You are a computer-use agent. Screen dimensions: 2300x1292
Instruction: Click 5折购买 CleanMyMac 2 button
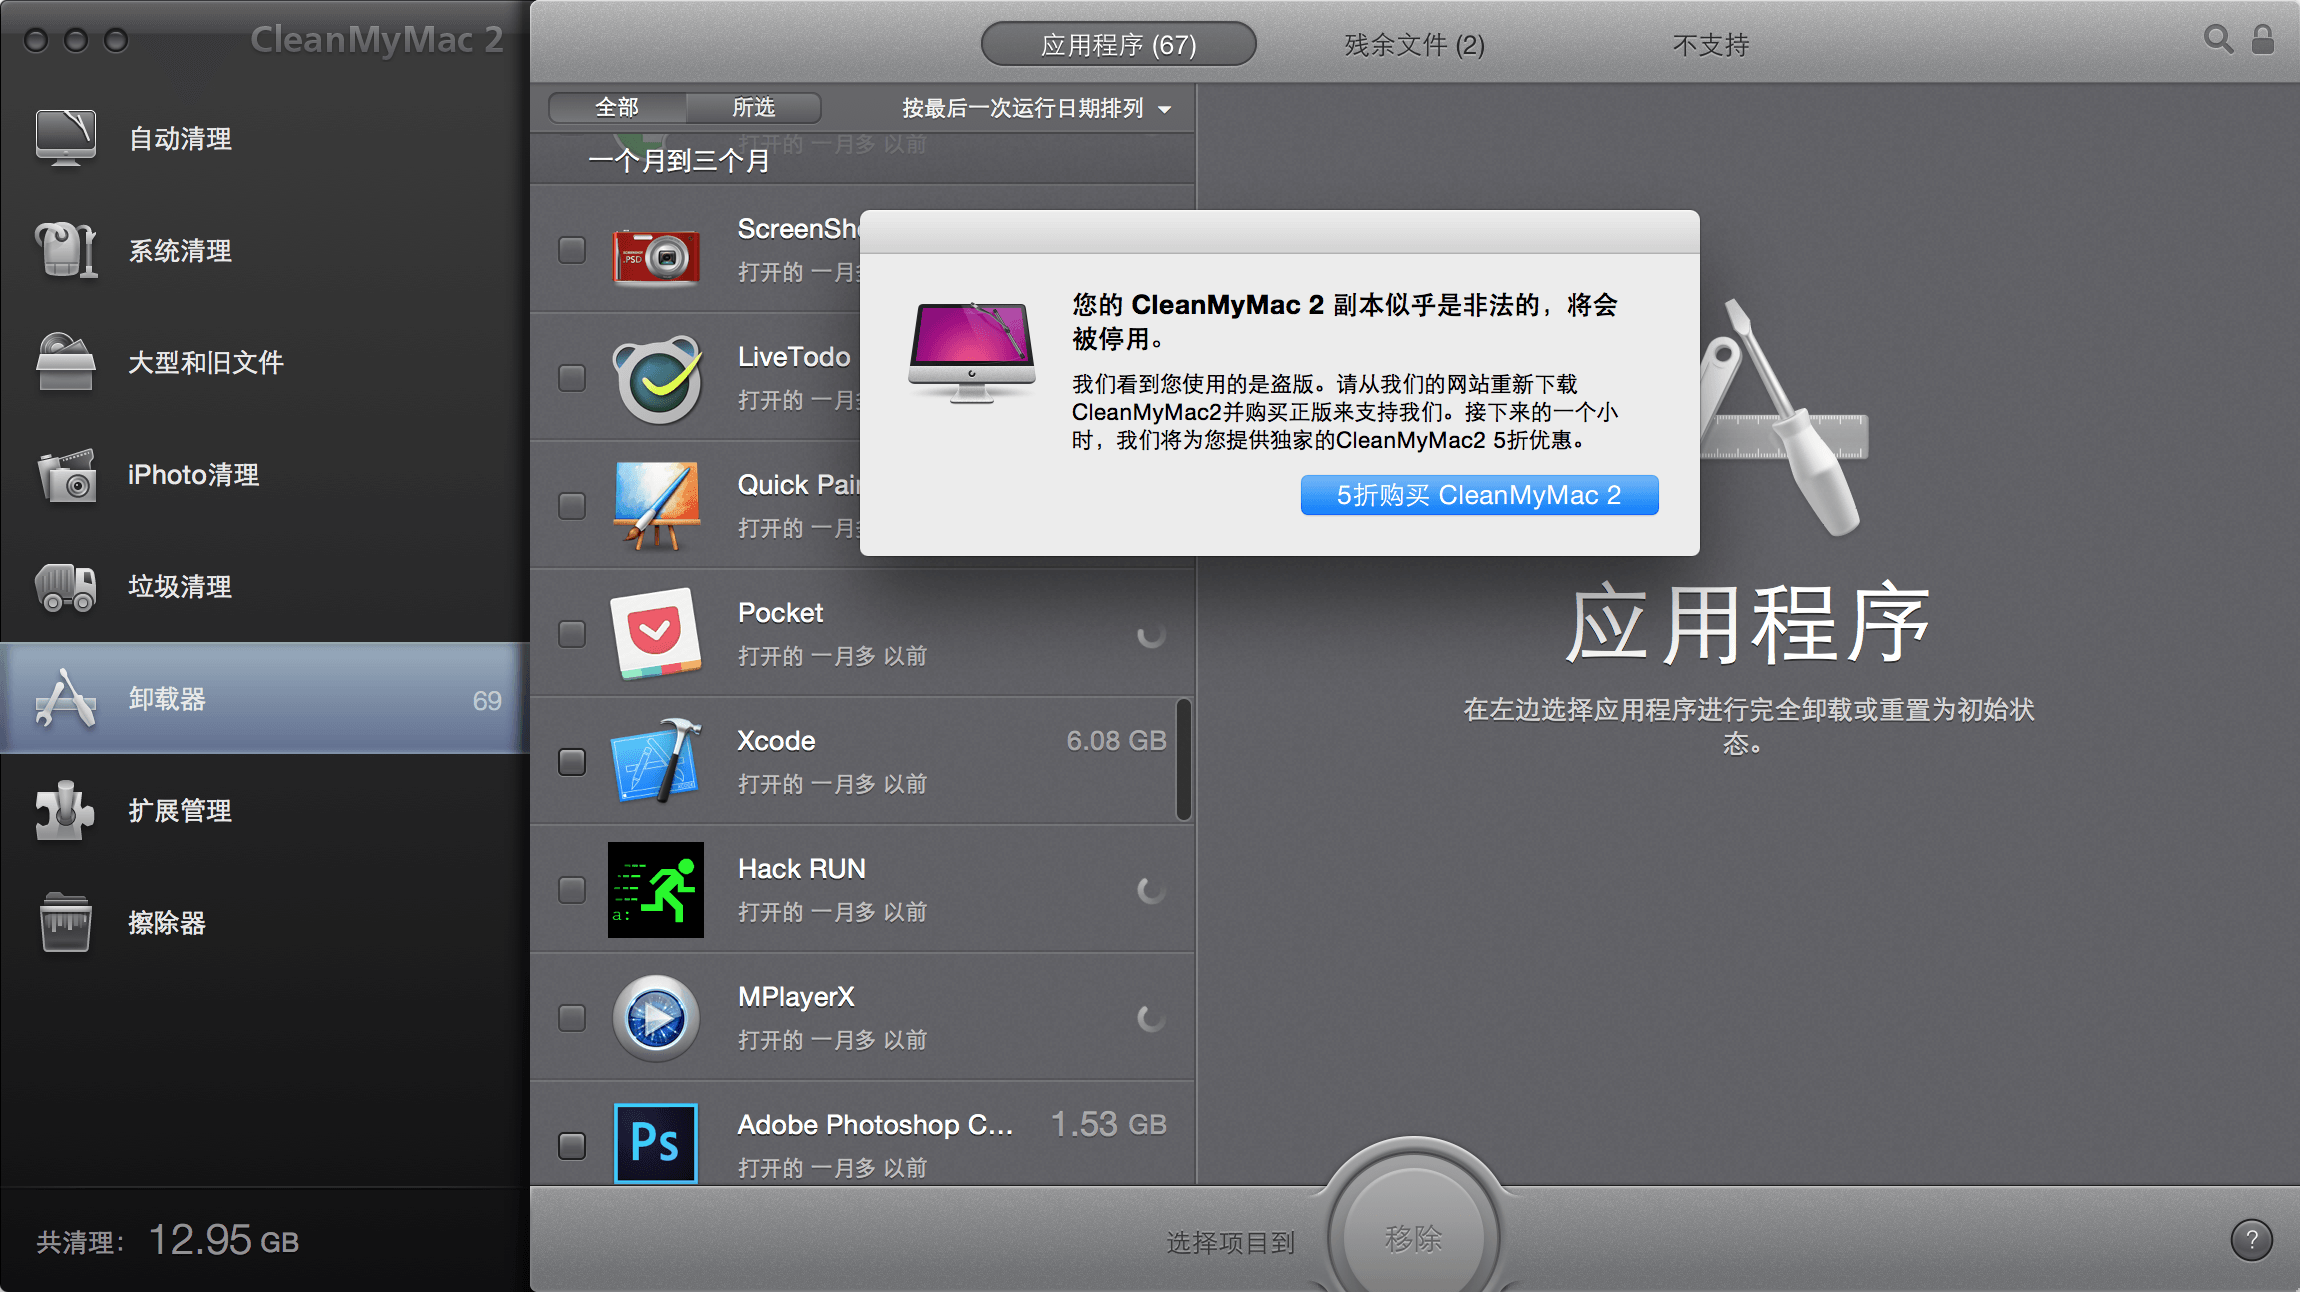point(1479,495)
